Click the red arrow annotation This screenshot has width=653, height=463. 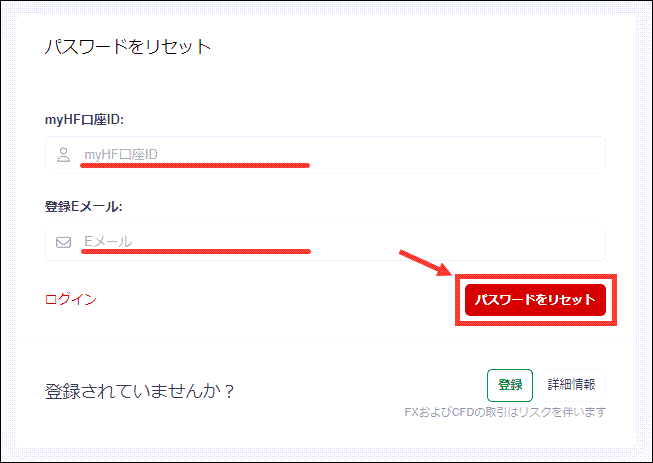[426, 263]
